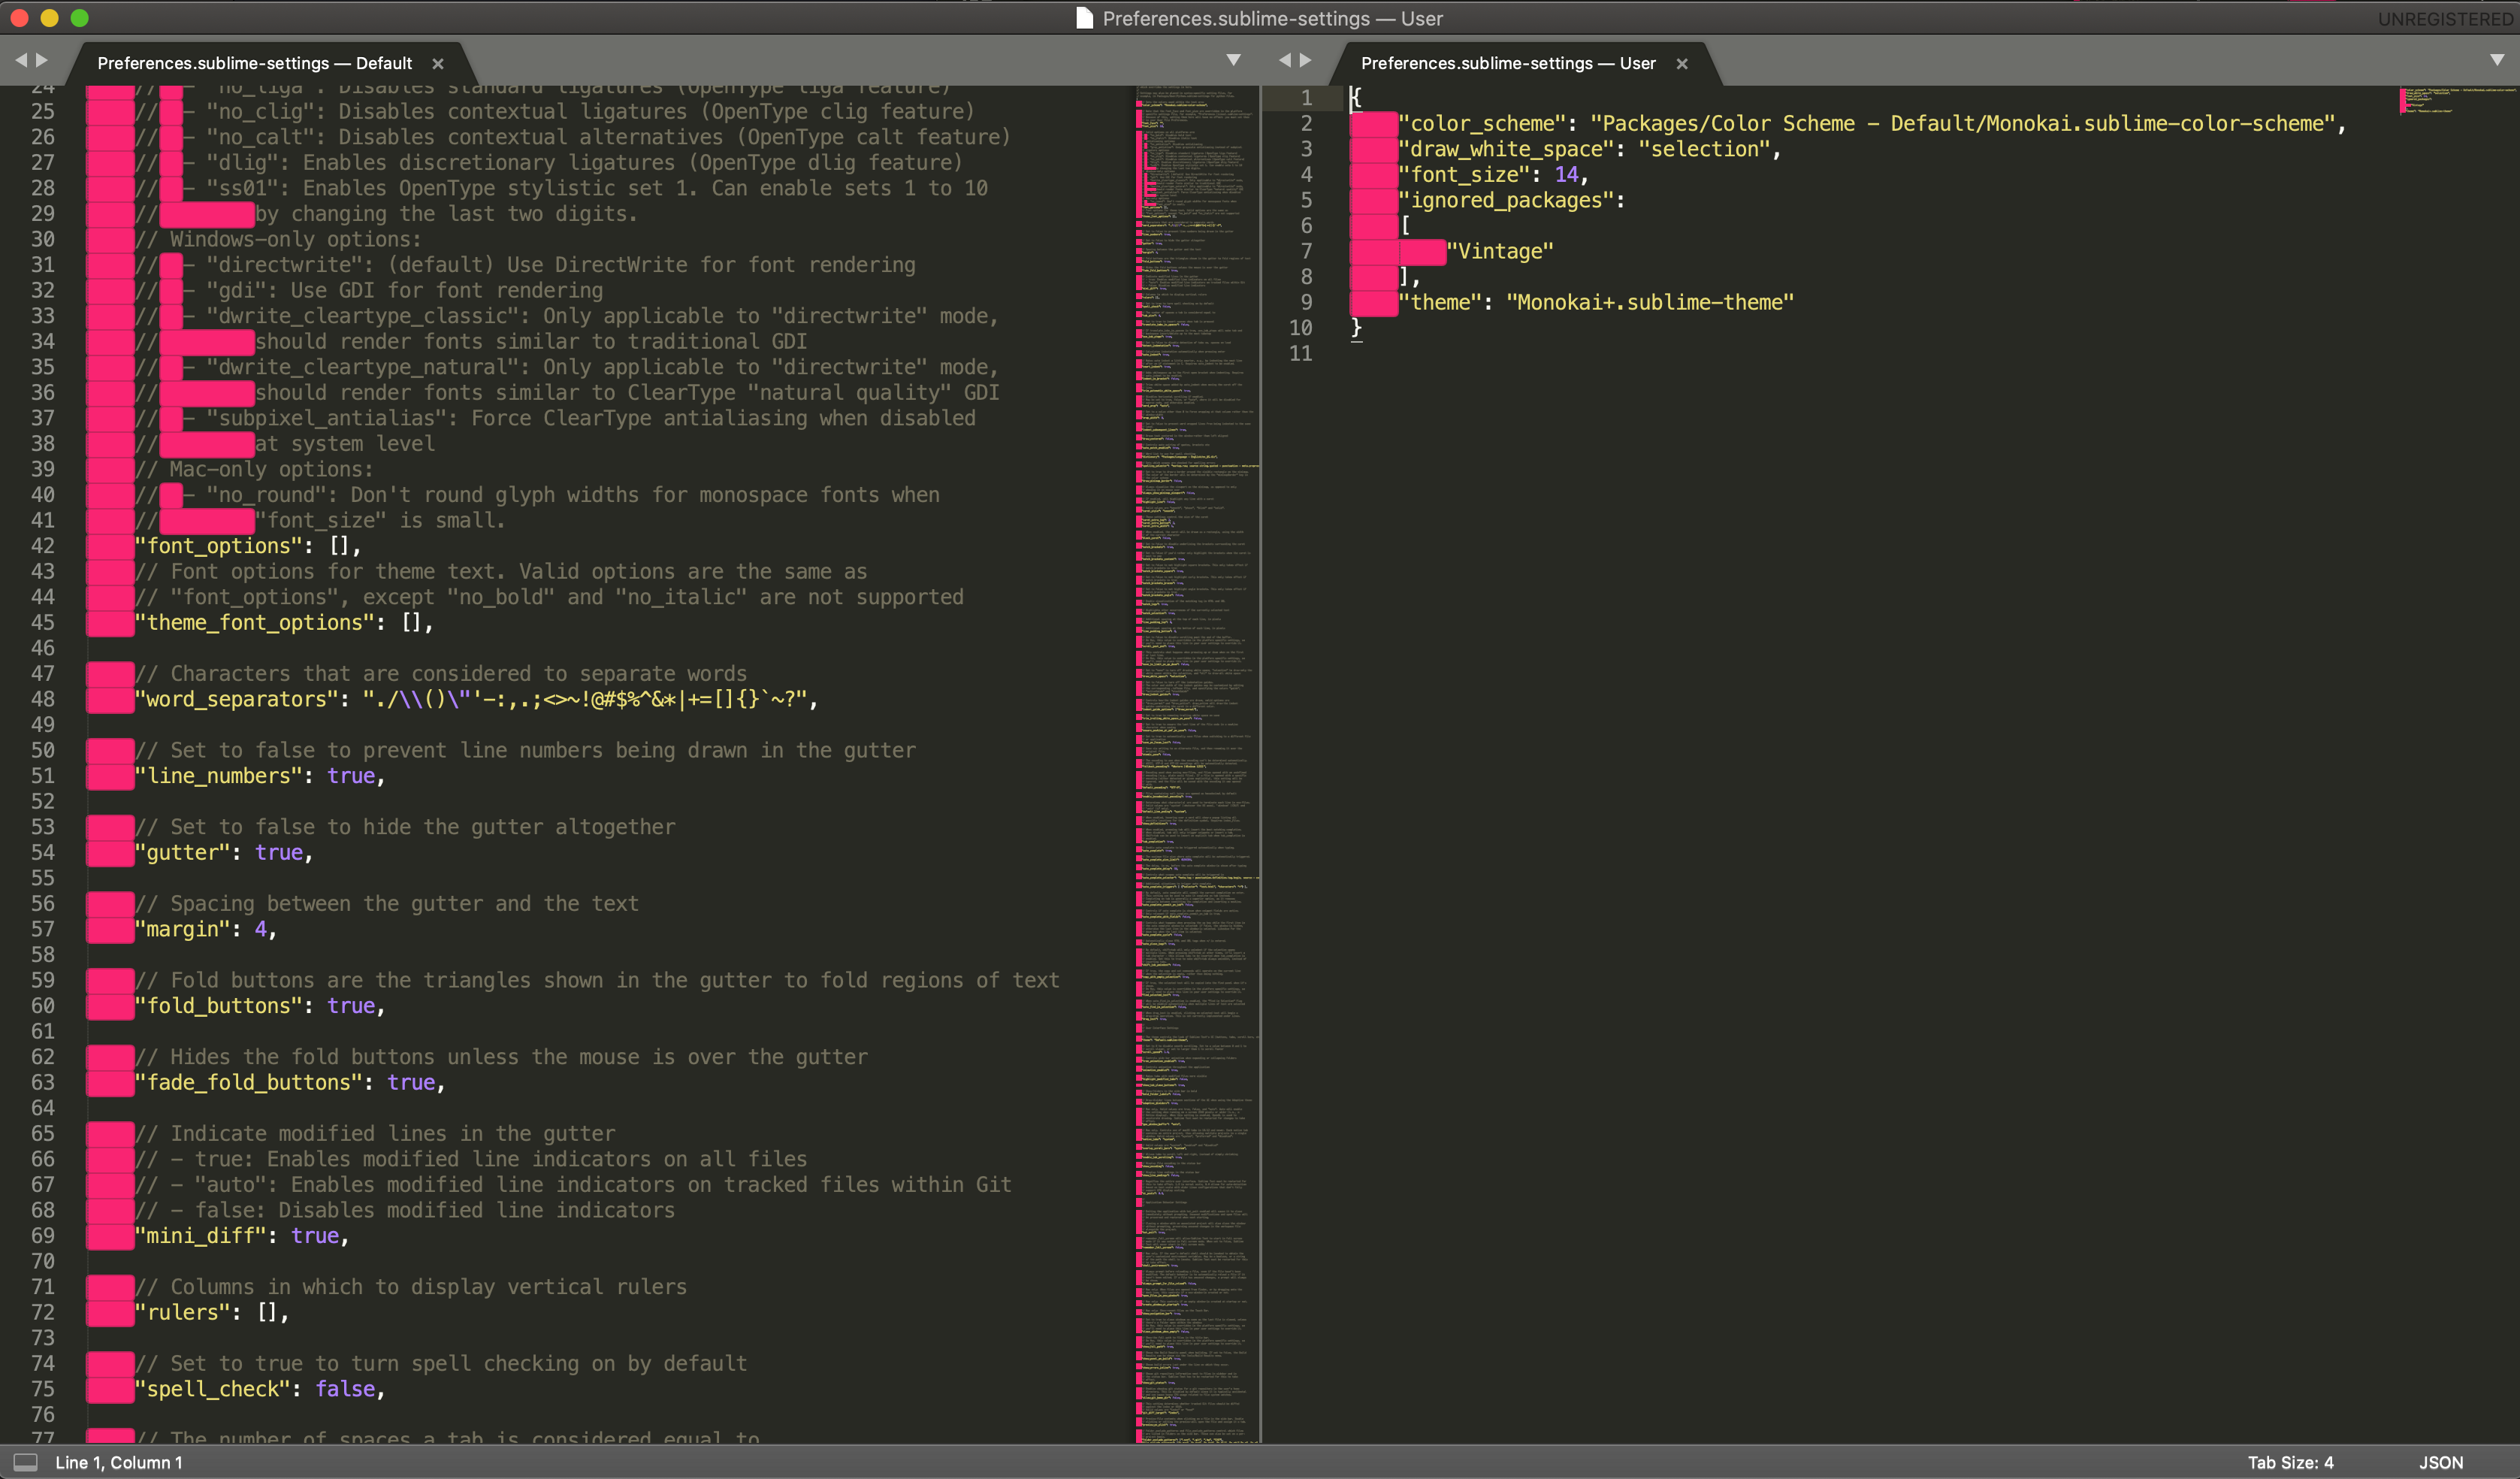Close the Default preferences tab
This screenshot has height=1479, width=2520.
(437, 63)
